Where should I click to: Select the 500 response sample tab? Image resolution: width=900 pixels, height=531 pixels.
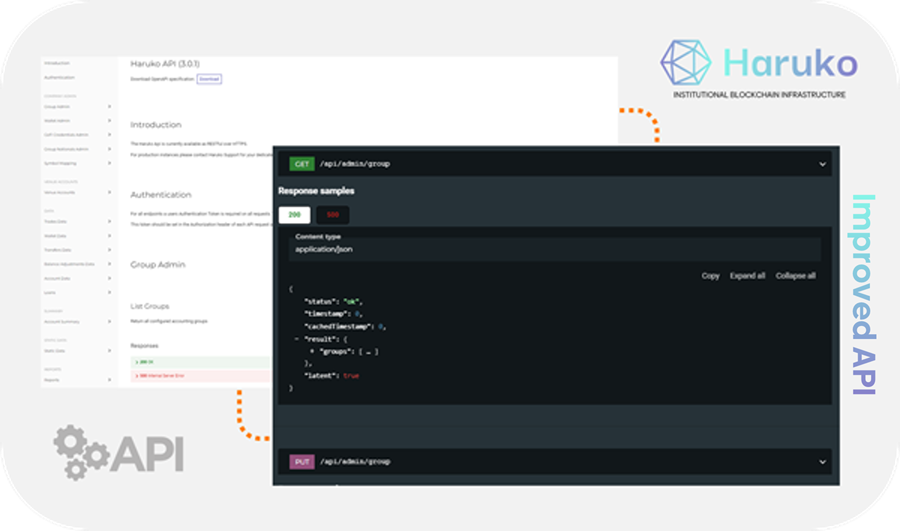coord(333,215)
